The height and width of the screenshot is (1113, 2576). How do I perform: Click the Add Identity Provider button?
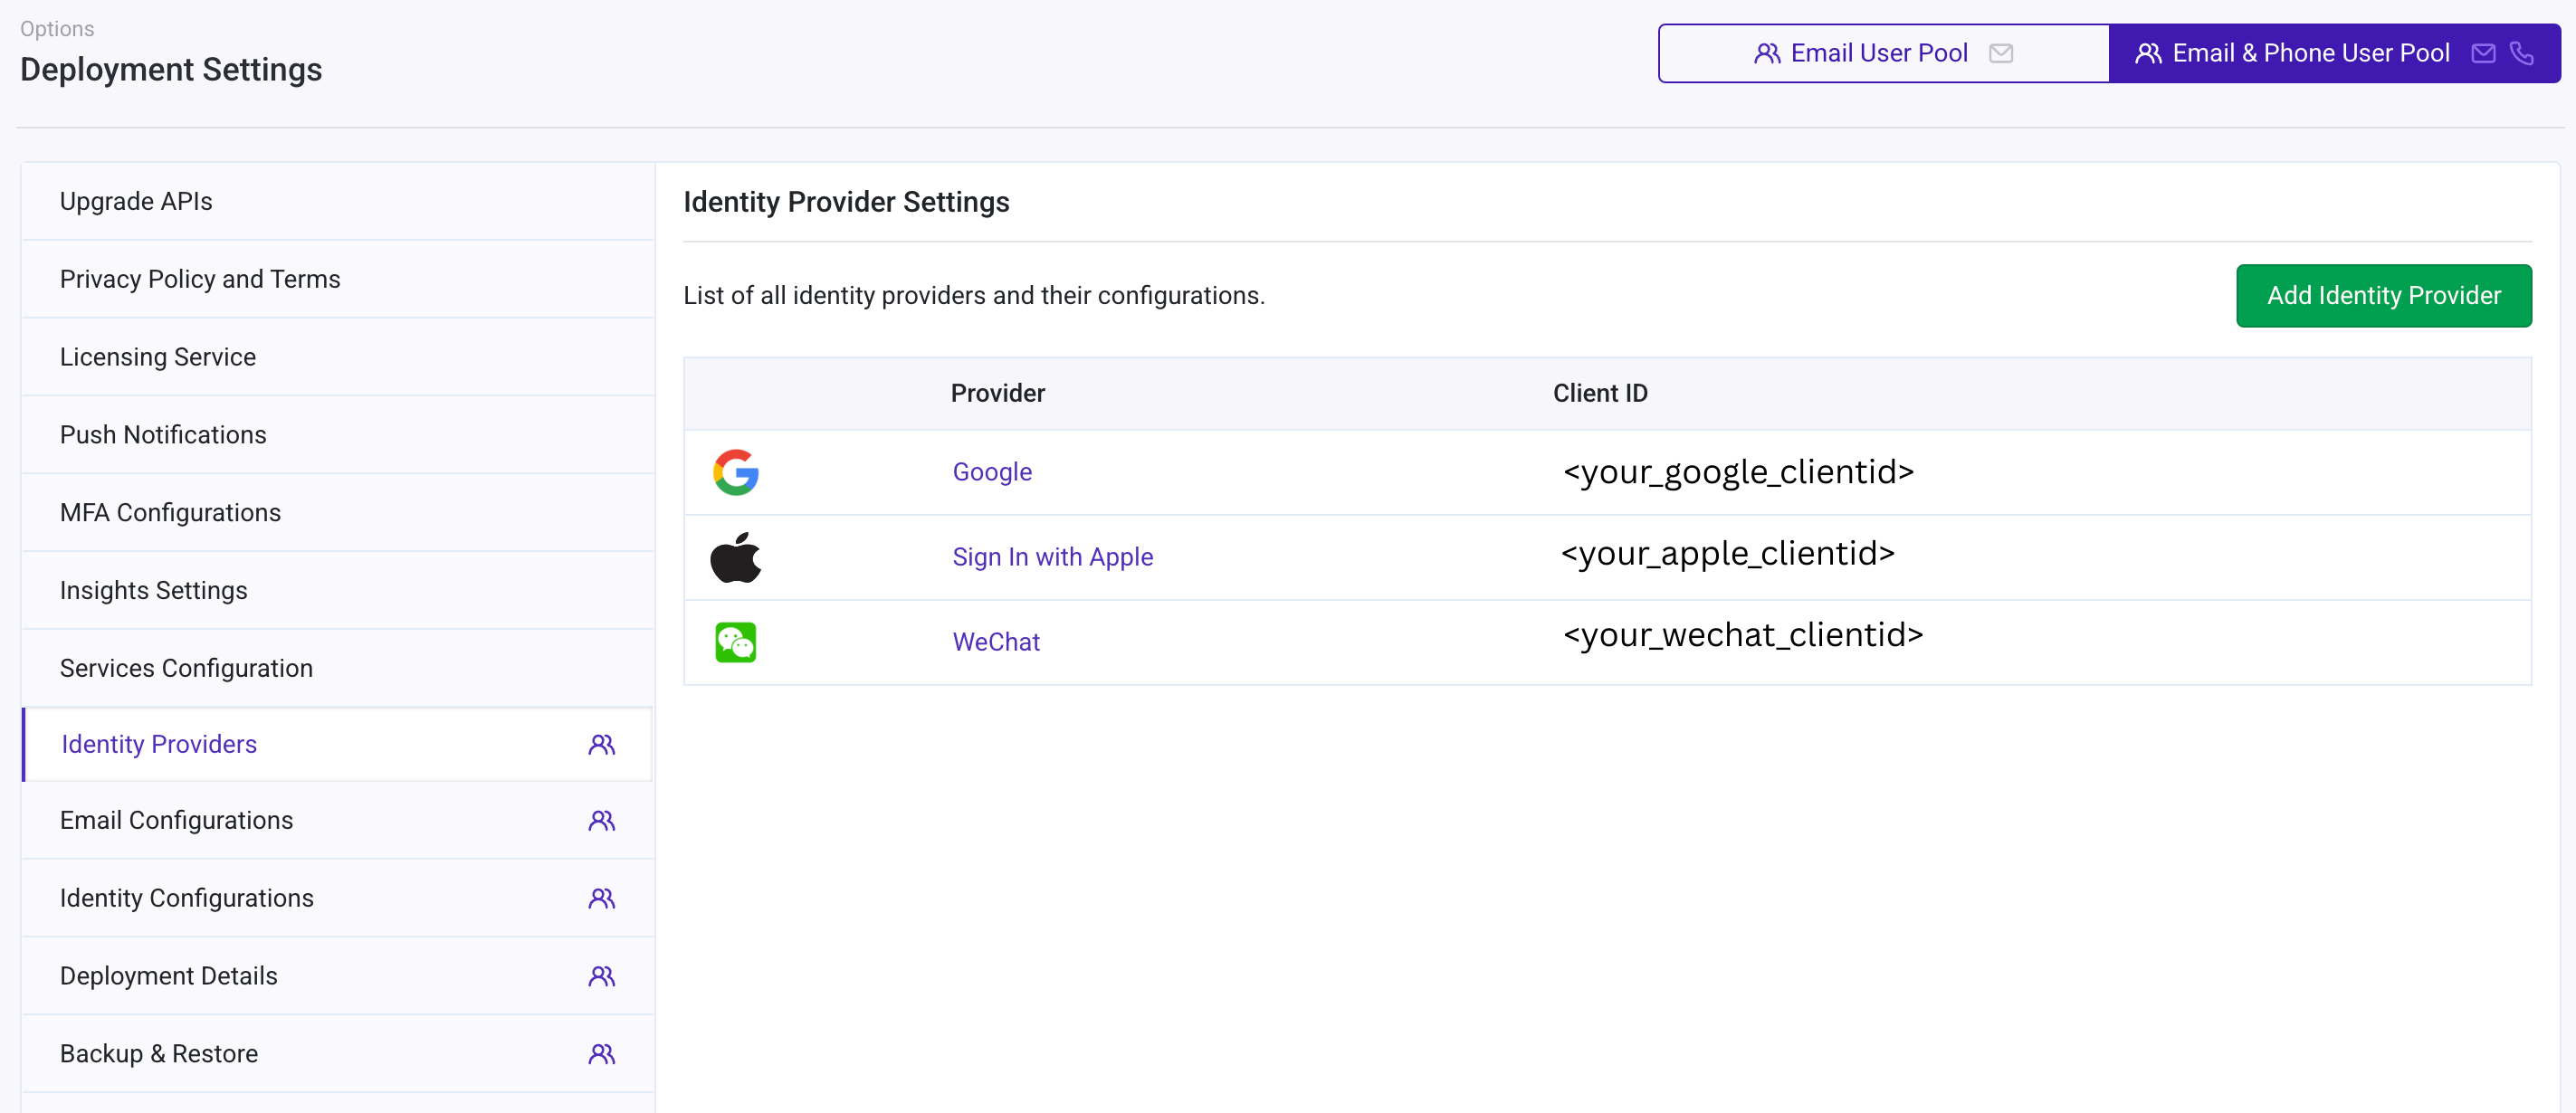(x=2384, y=296)
